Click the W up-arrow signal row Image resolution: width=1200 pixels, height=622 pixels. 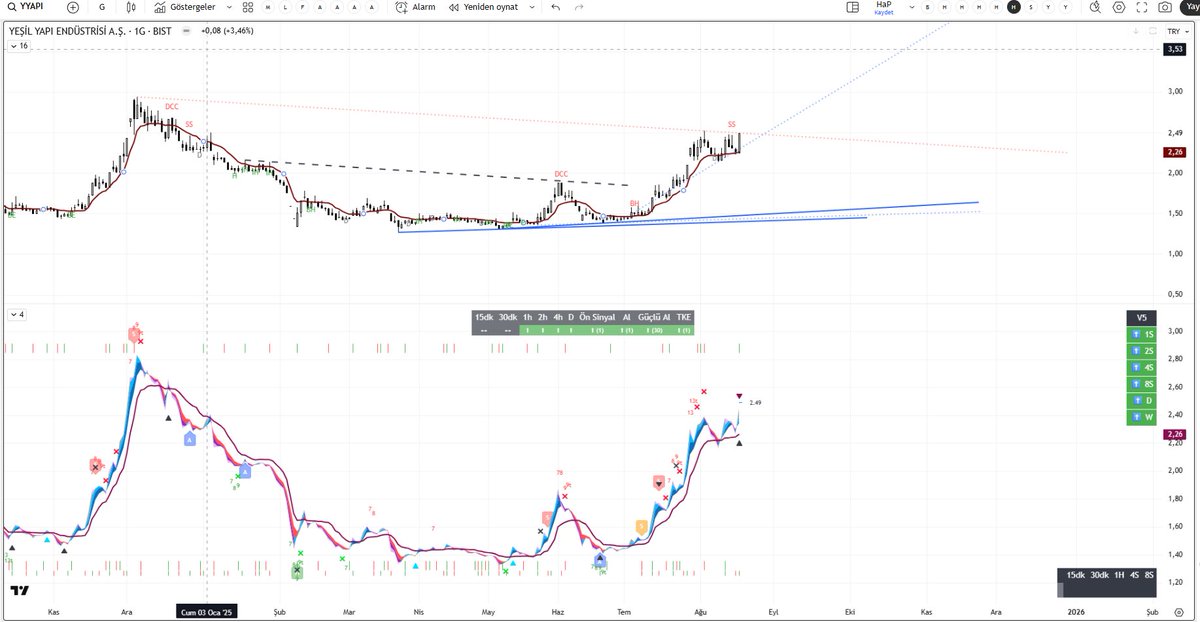(x=1141, y=416)
